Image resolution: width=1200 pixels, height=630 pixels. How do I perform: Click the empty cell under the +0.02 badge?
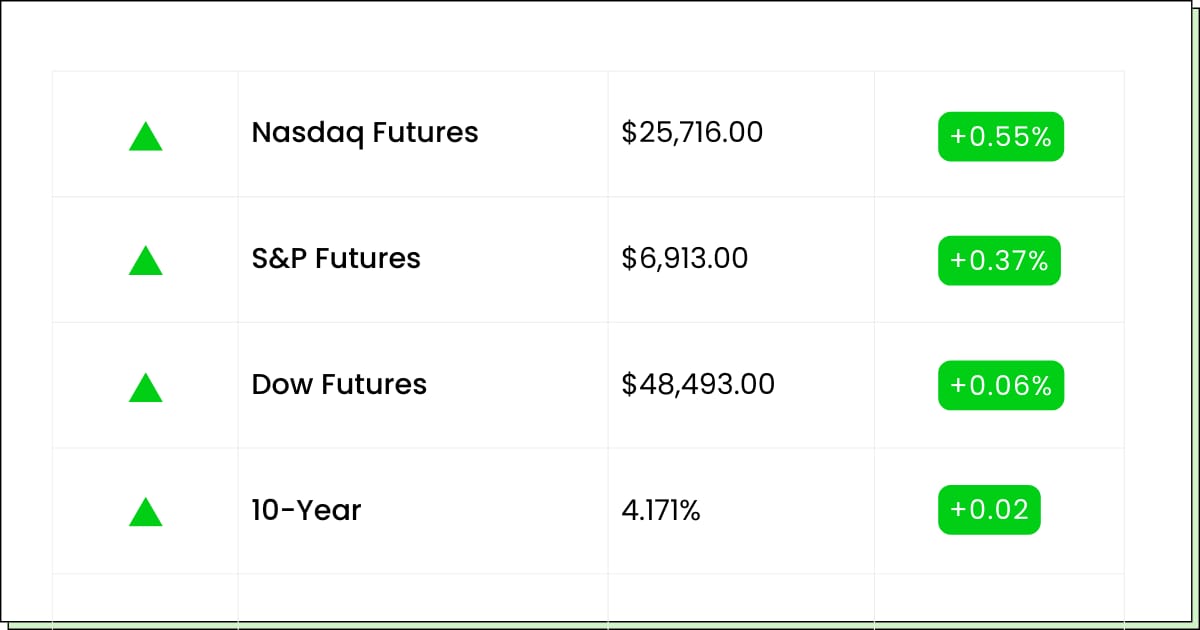(x=998, y=597)
